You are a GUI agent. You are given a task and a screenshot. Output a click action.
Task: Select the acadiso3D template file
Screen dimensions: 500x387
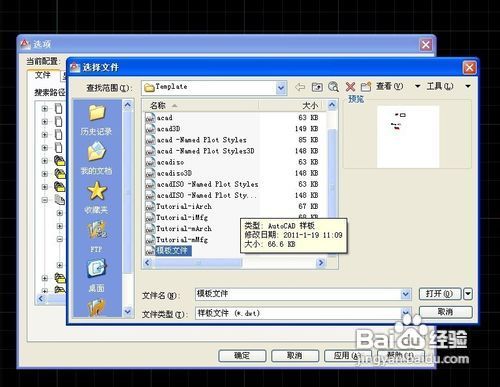pyautogui.click(x=174, y=173)
